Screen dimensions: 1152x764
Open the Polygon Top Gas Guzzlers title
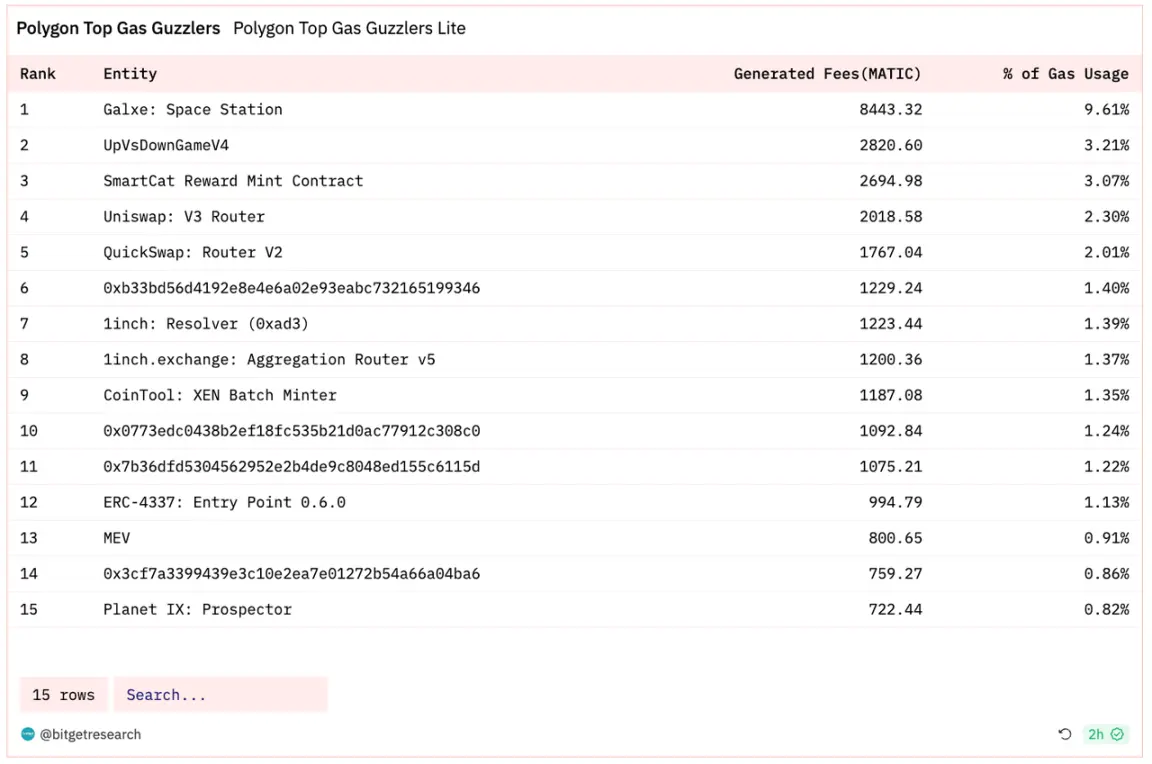pos(118,28)
